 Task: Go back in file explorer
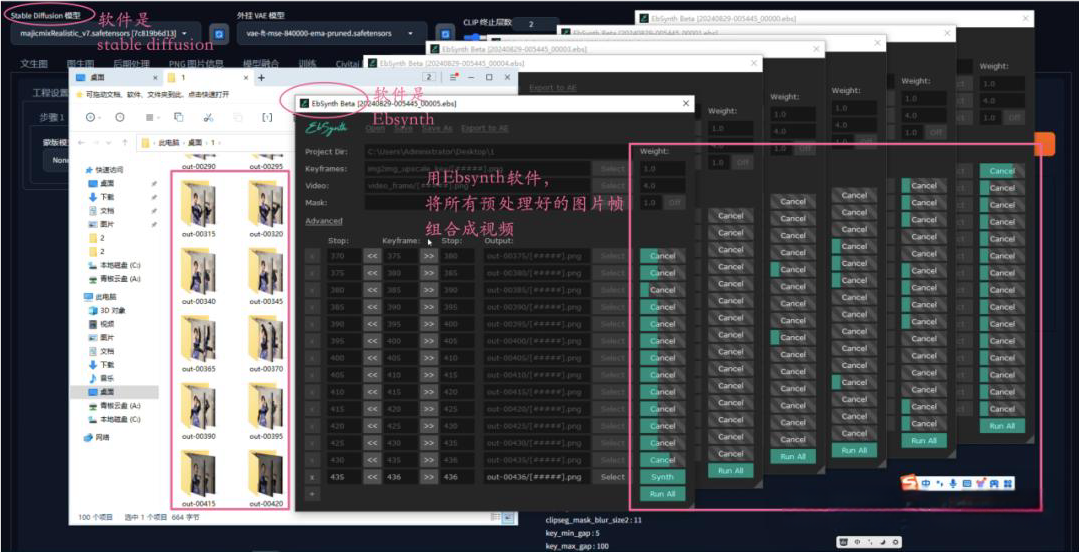coord(81,142)
